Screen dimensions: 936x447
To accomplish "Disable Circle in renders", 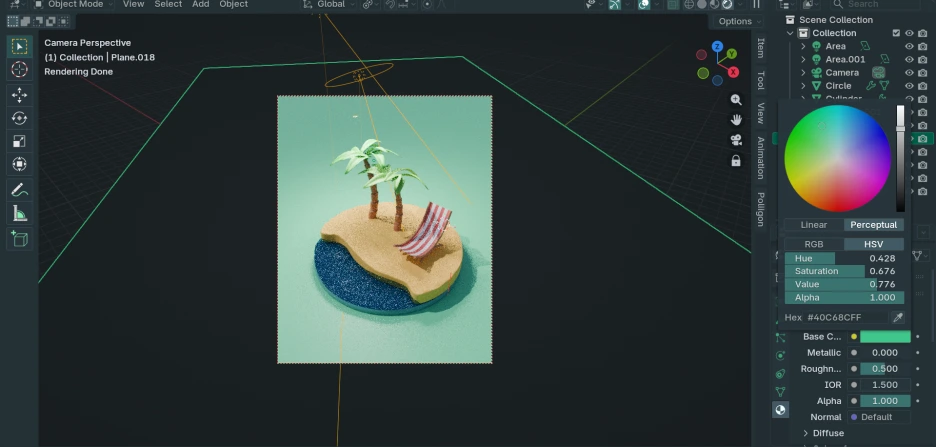I will tap(923, 86).
